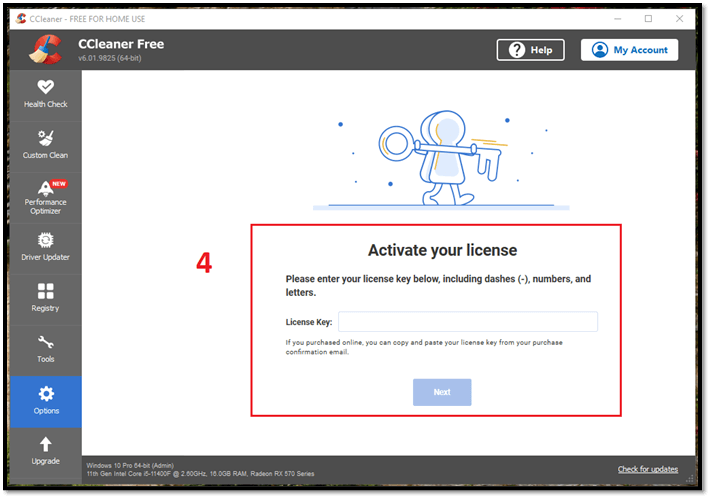711x499 pixels.
Task: Minimize the CCleaner window
Action: [618, 19]
